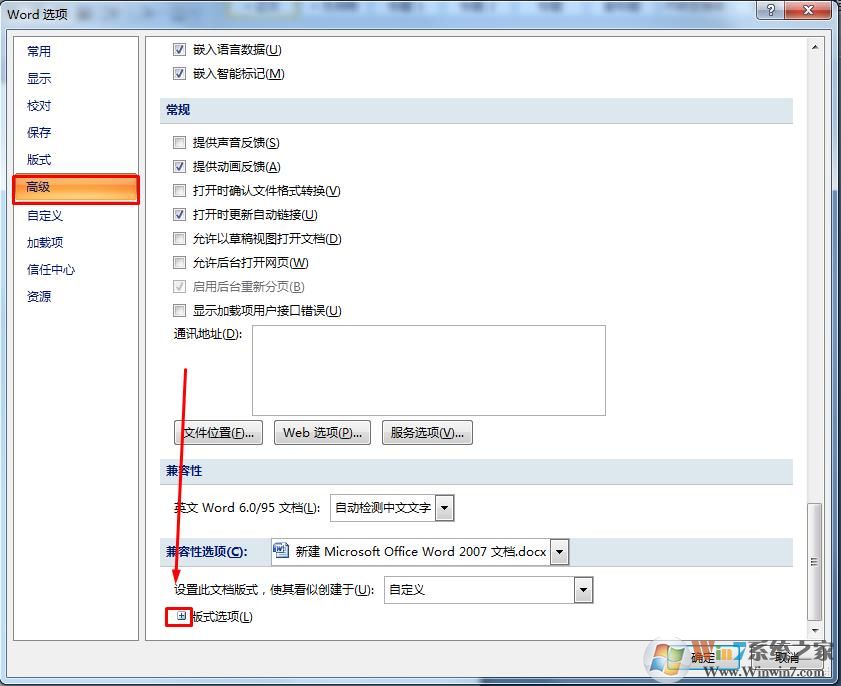Open the 文件位置 dialog button
This screenshot has height=686, width=841.
click(218, 433)
